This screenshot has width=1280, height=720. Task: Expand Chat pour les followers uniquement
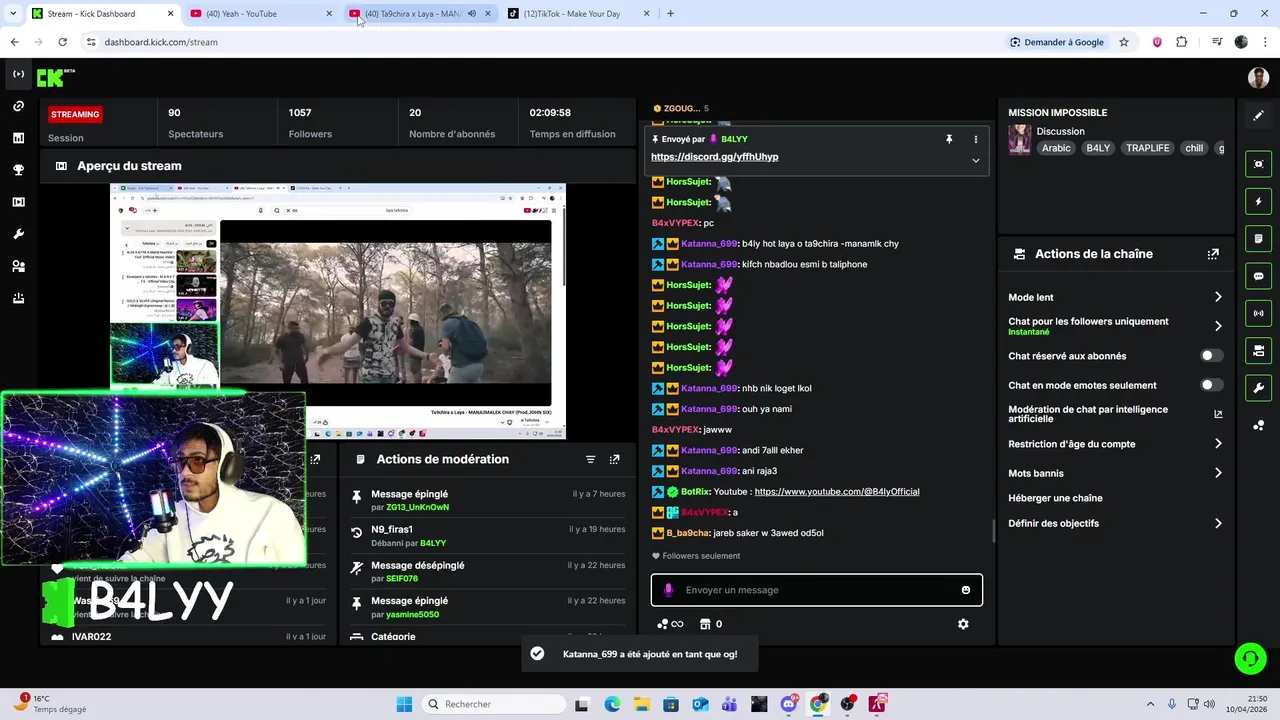[x=1218, y=326]
